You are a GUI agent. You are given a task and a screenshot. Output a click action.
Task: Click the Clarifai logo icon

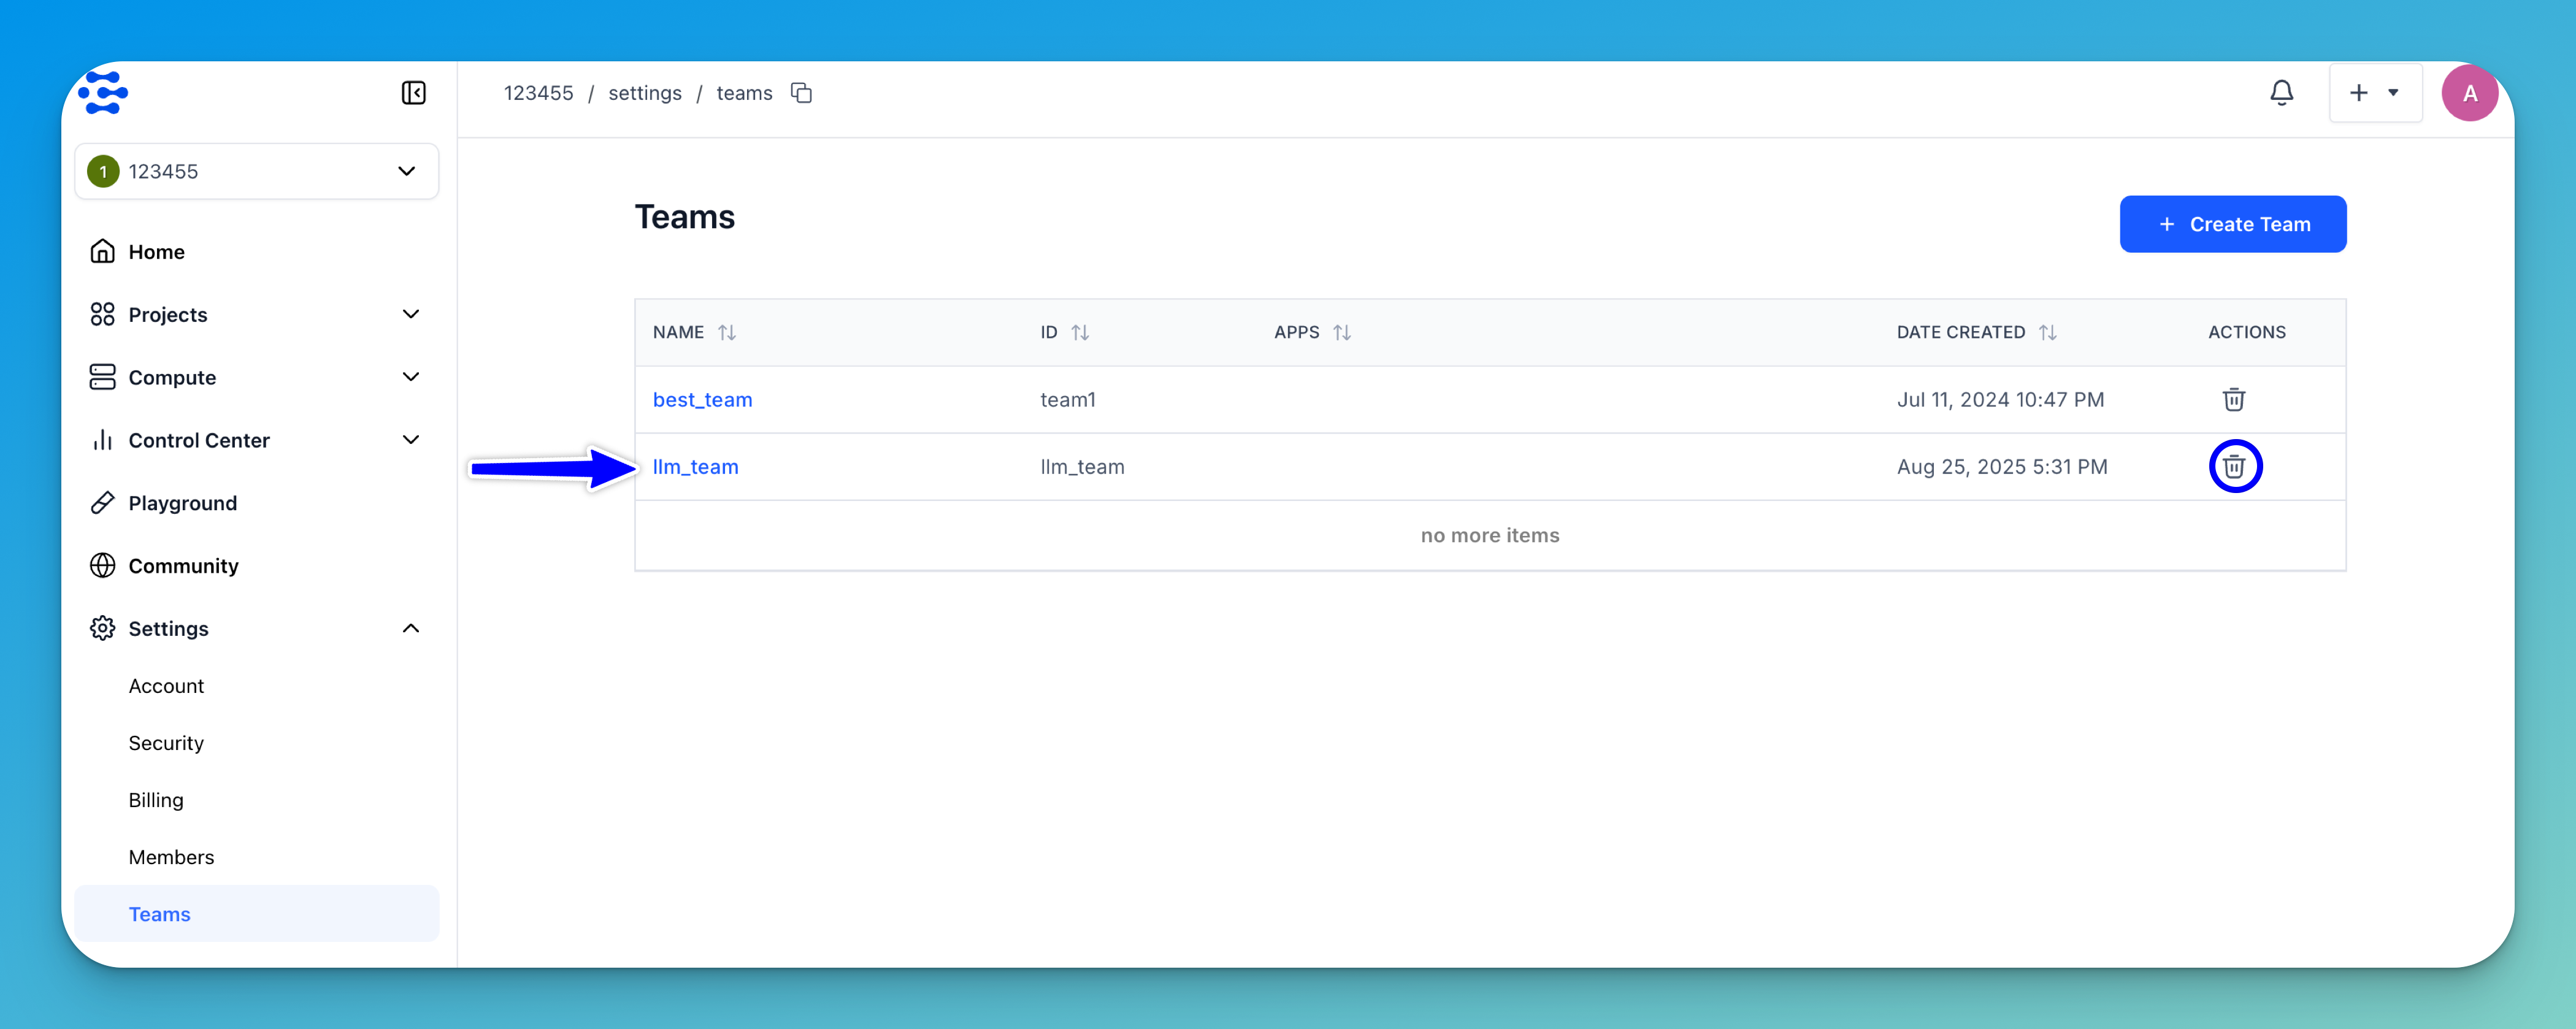point(103,93)
